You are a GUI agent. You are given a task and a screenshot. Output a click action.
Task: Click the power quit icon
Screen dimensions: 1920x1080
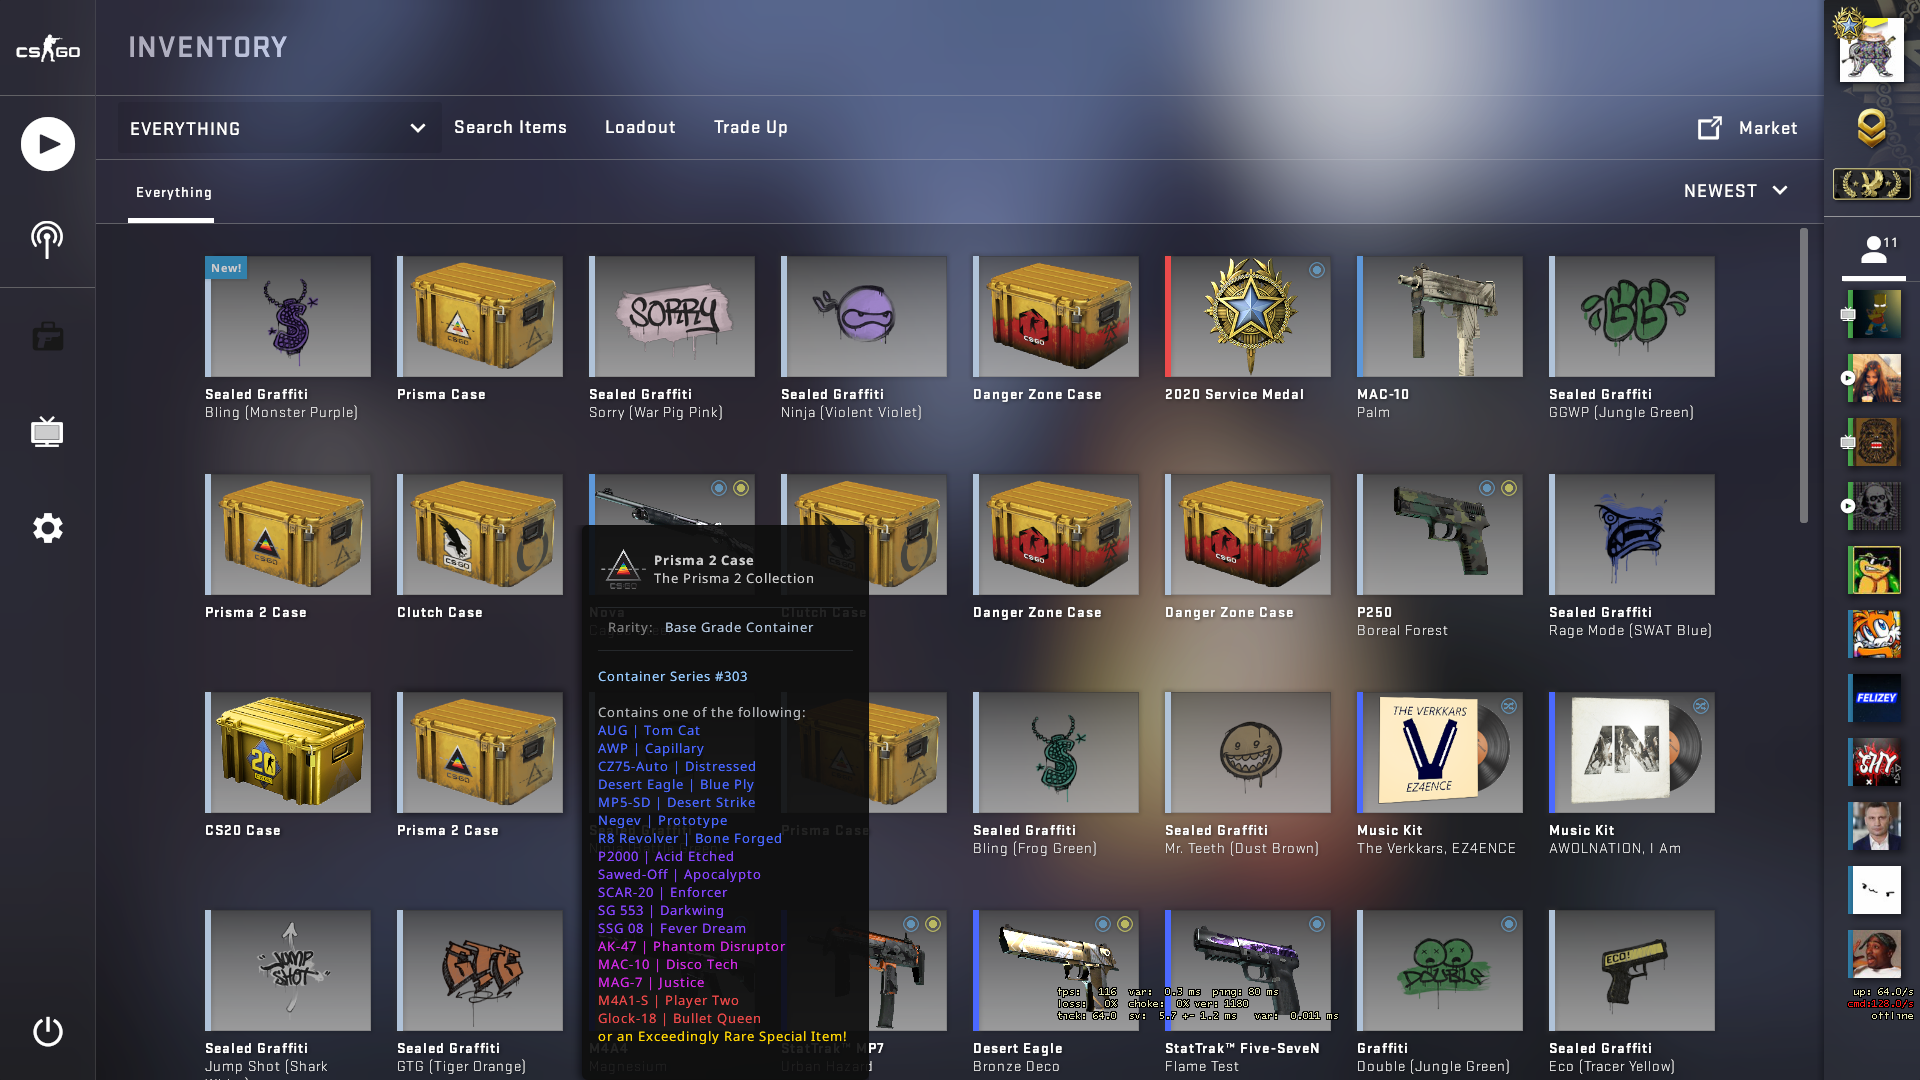[47, 1032]
